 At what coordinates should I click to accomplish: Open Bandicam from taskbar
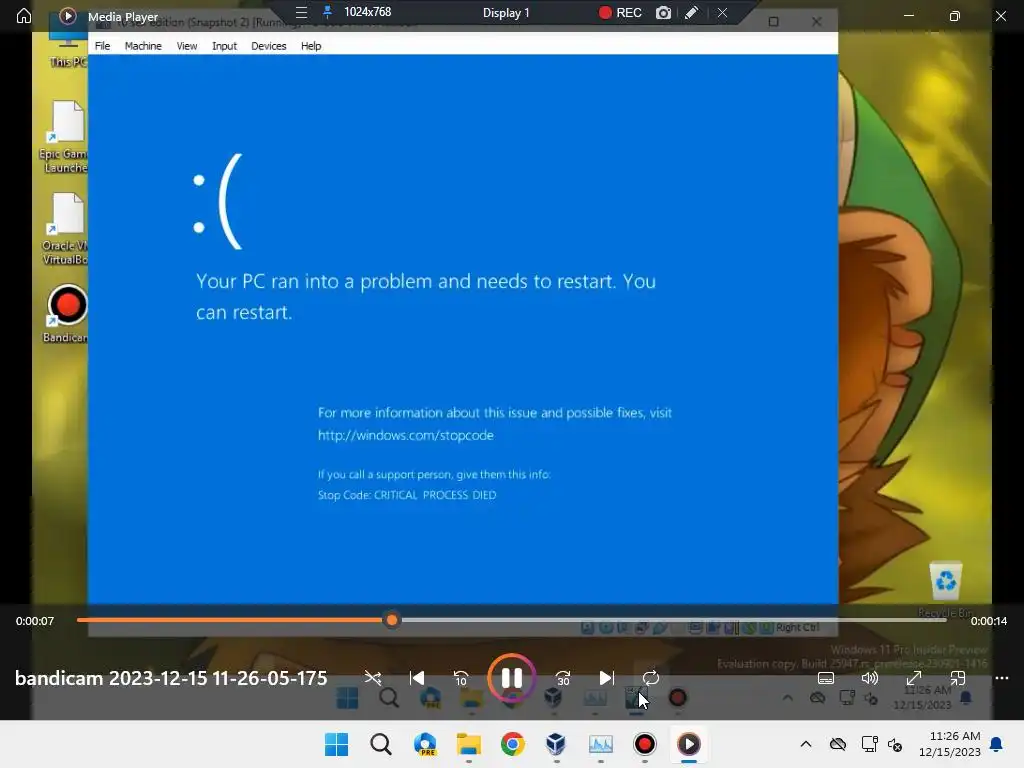coord(645,744)
